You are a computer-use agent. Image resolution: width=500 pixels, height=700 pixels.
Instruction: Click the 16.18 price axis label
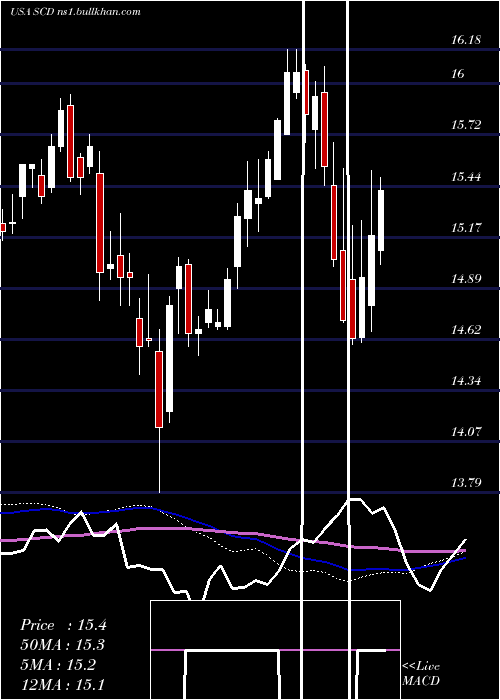466,40
